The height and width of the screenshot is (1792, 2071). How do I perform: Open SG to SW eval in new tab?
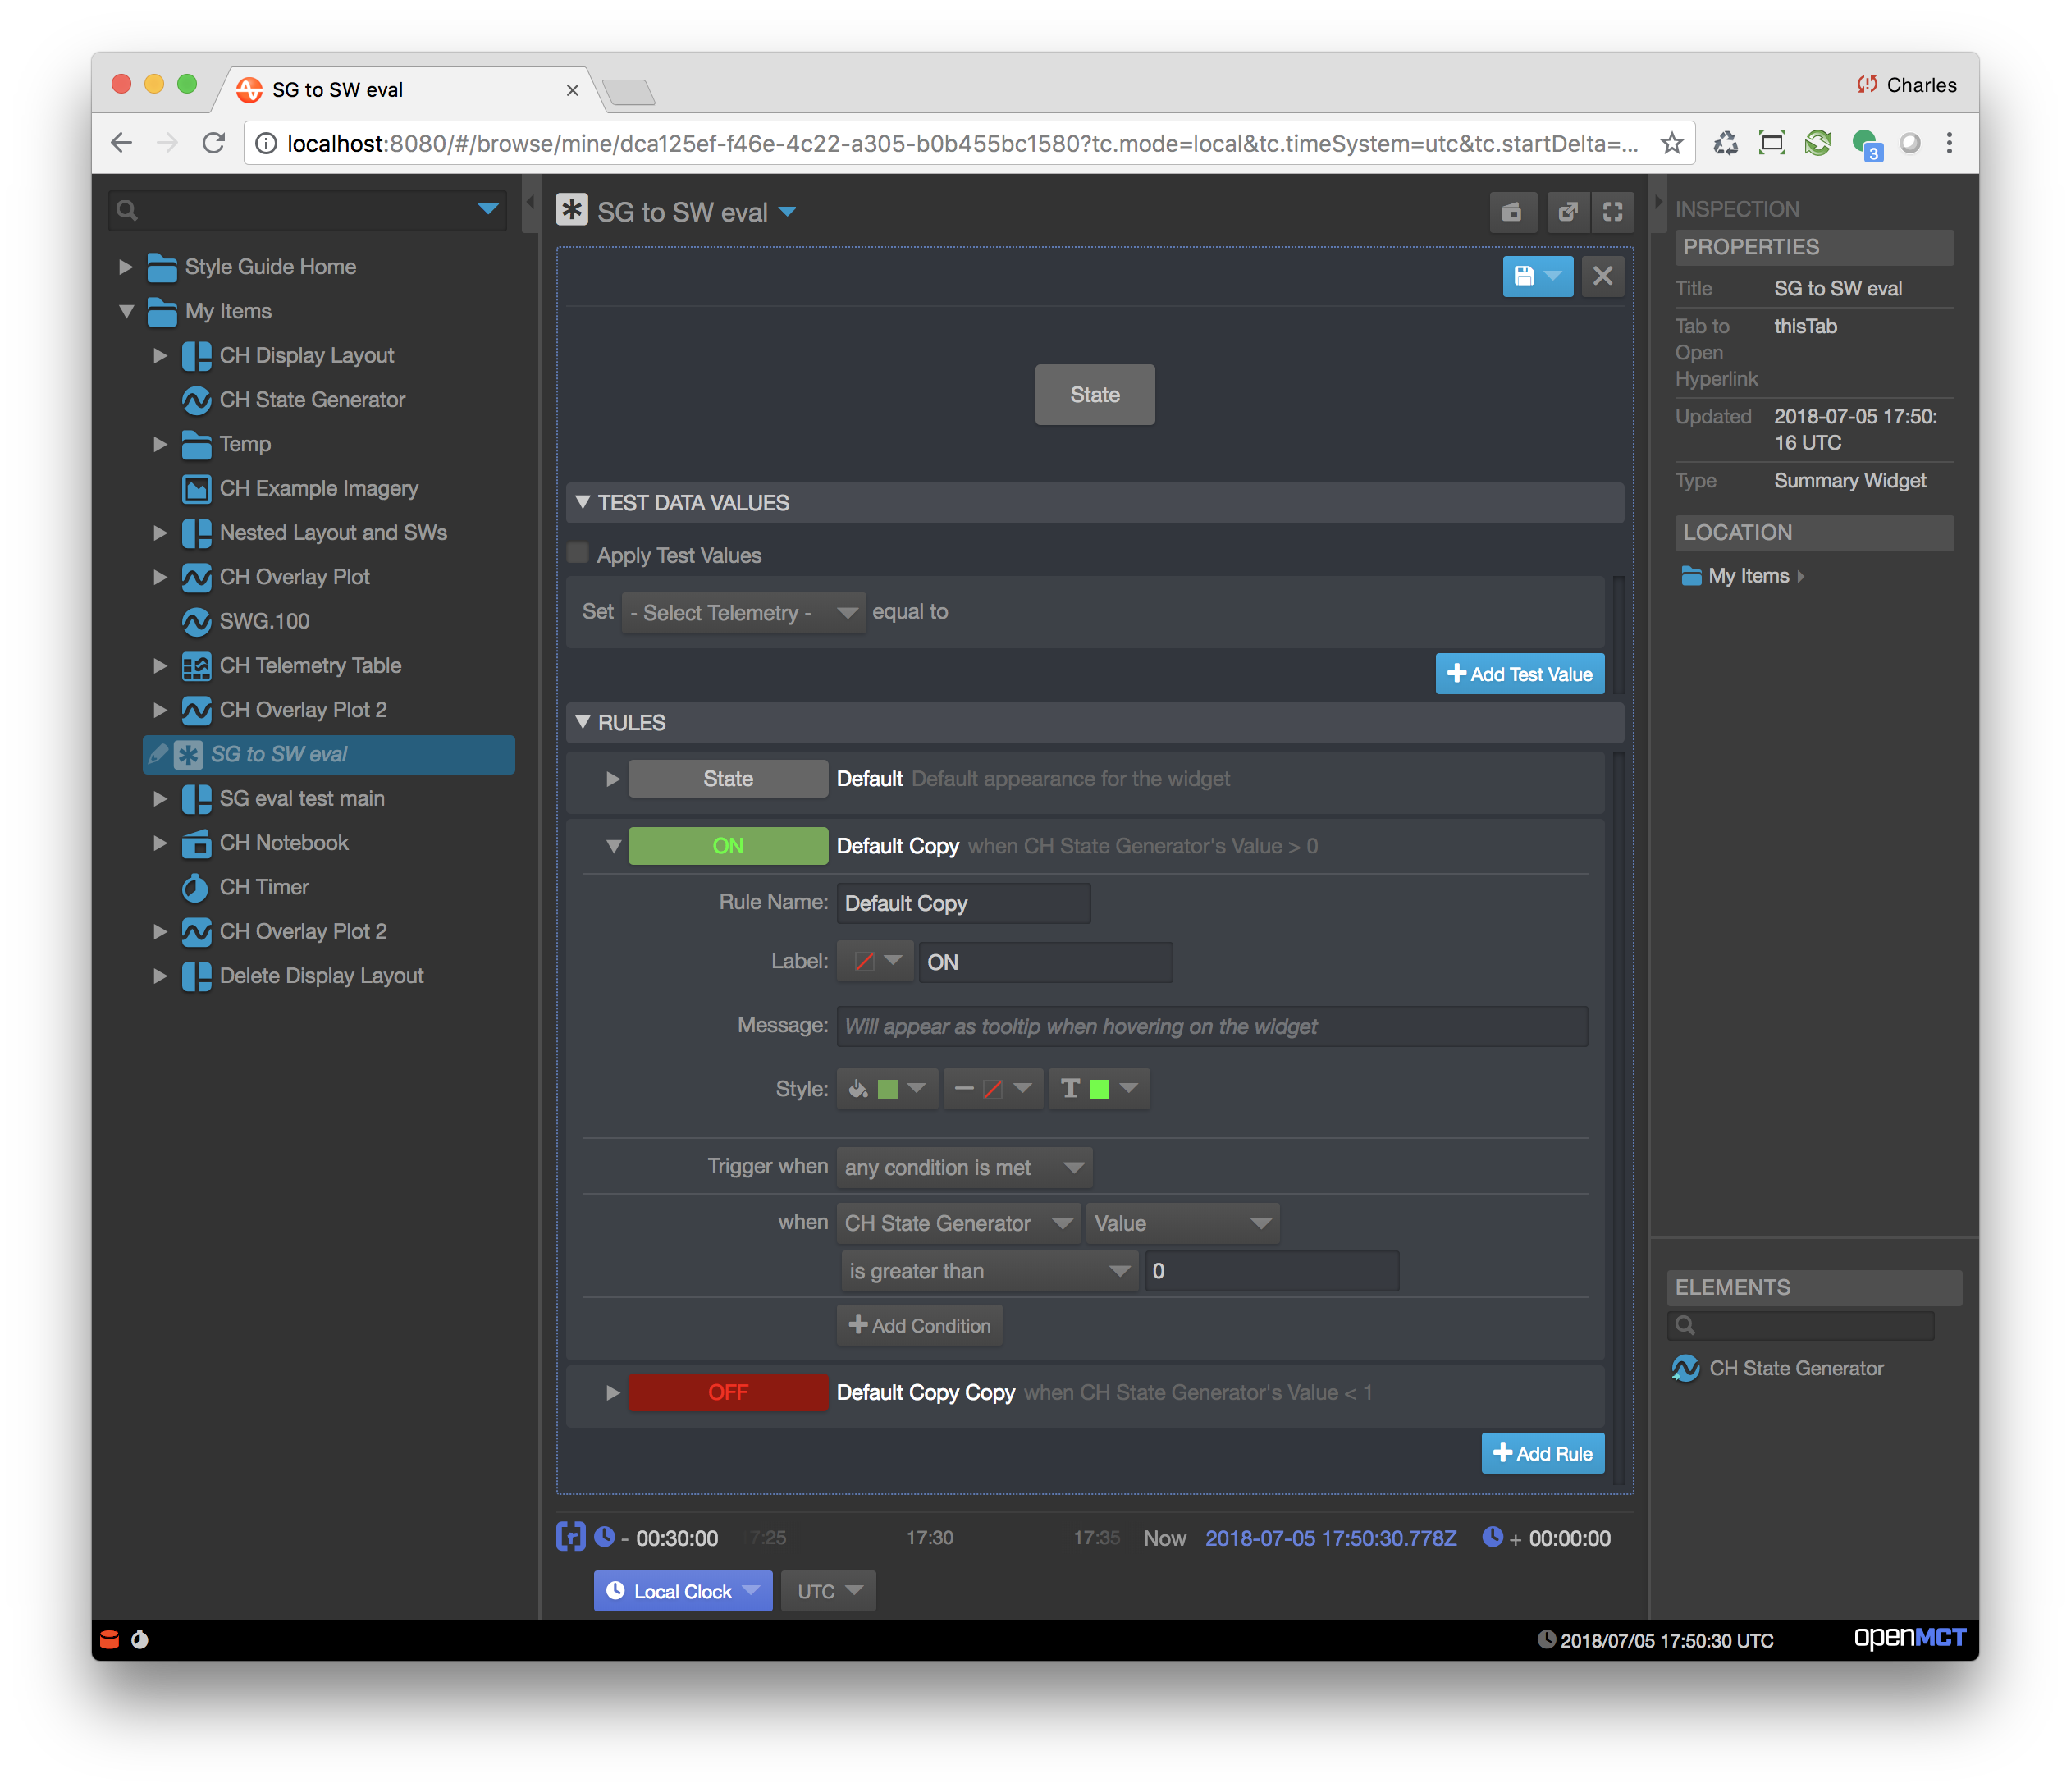[x=1568, y=211]
